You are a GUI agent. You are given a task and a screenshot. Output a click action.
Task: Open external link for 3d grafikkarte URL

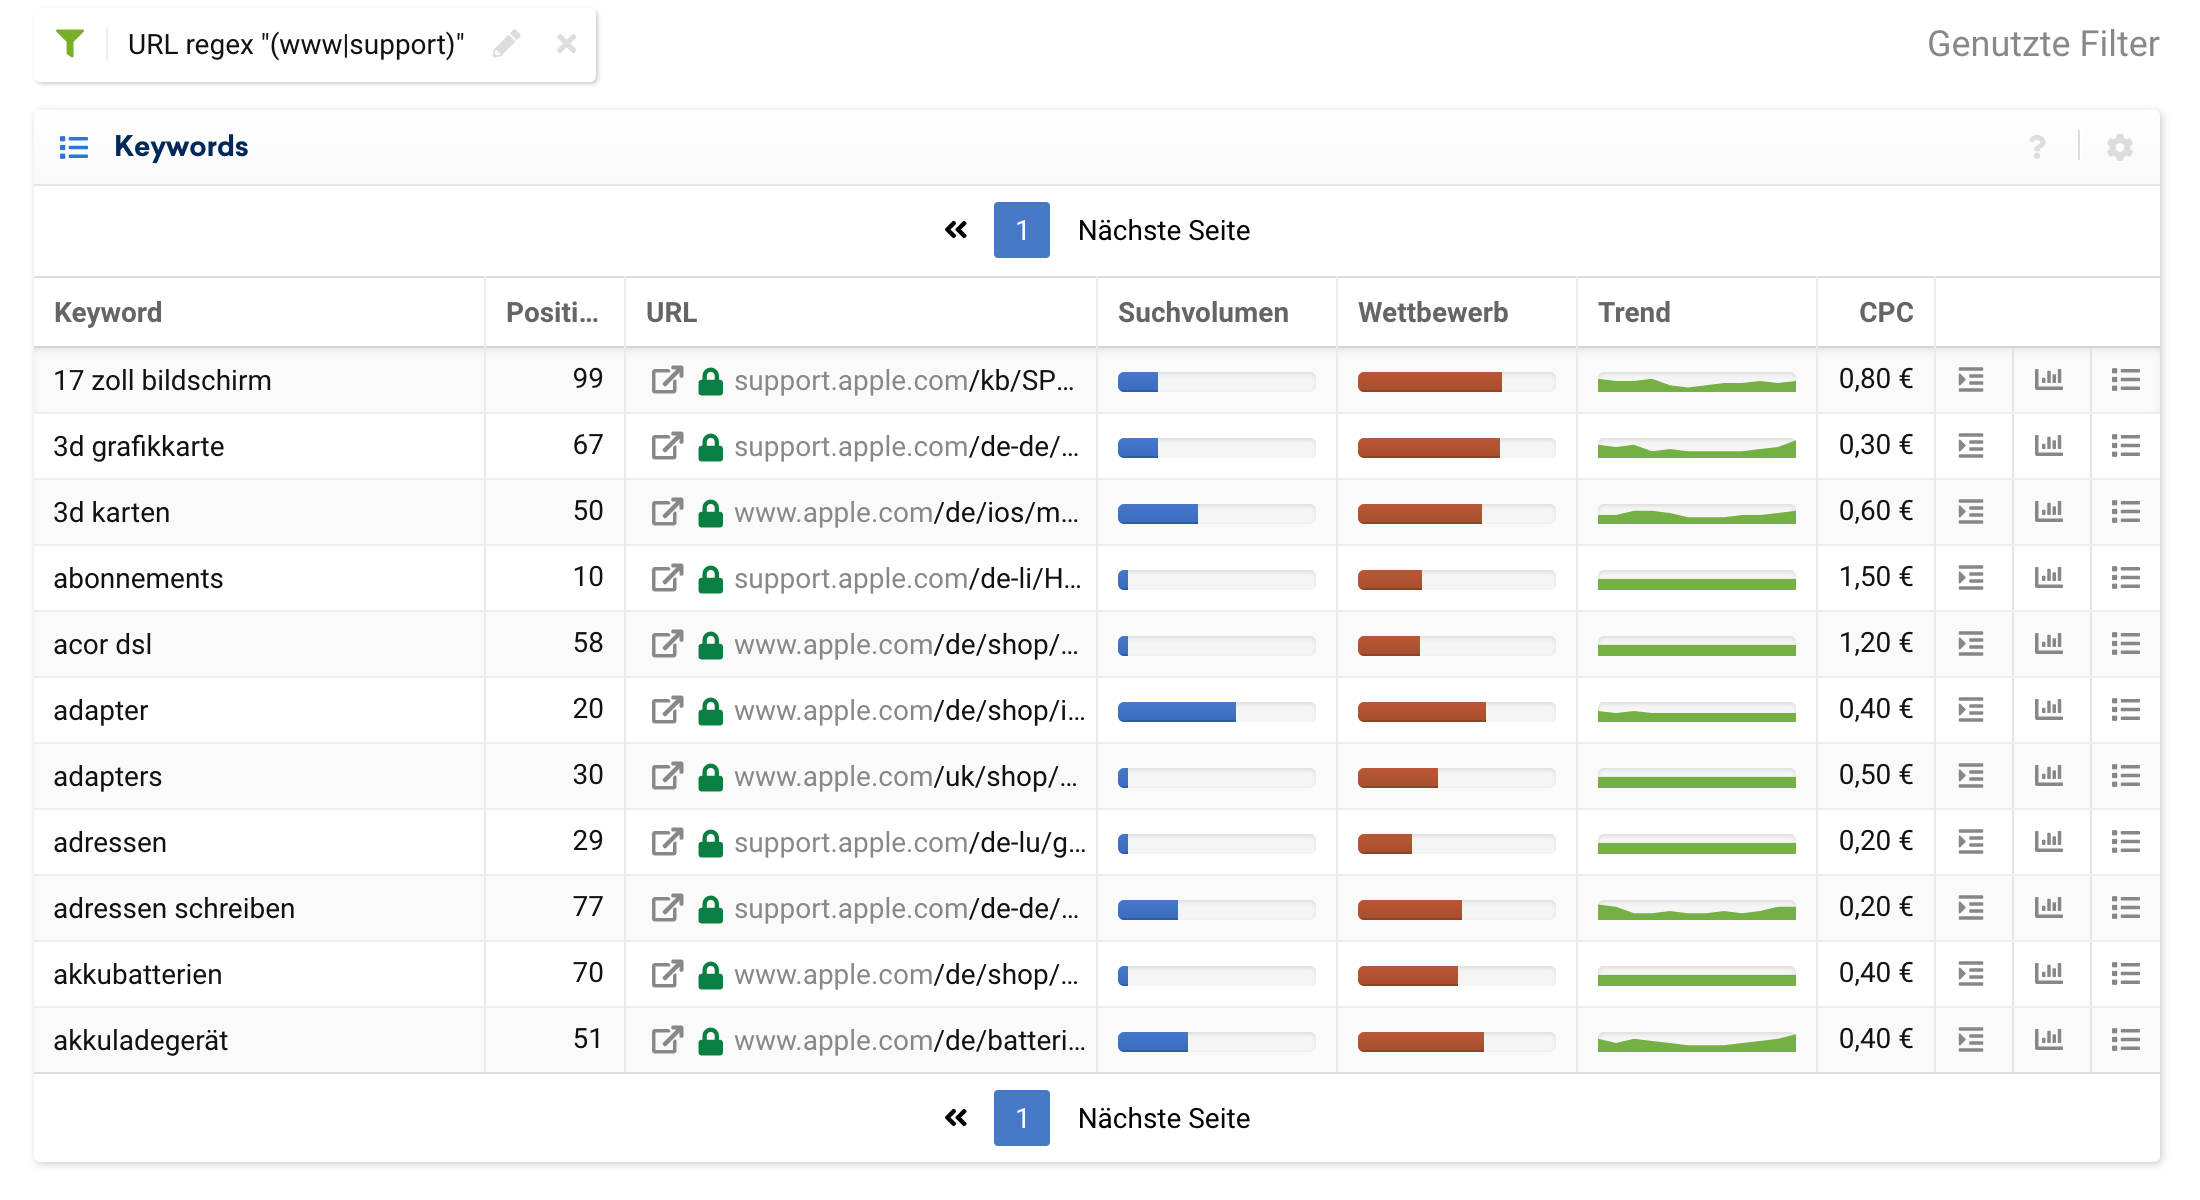coord(667,446)
